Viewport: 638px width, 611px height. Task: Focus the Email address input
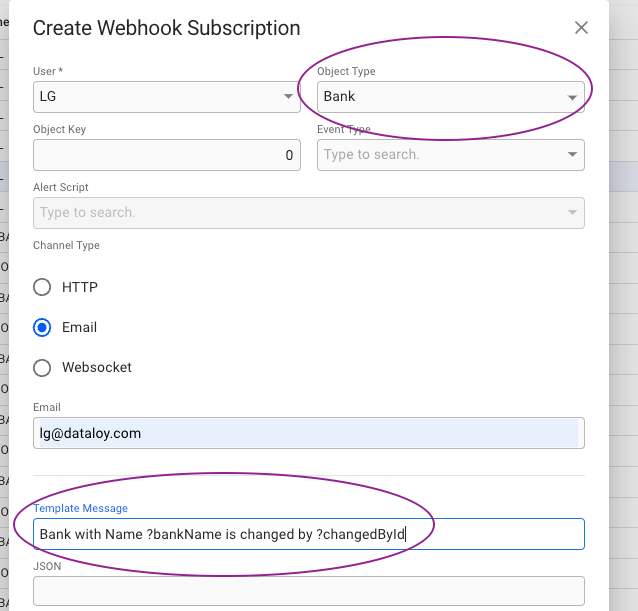tap(308, 433)
